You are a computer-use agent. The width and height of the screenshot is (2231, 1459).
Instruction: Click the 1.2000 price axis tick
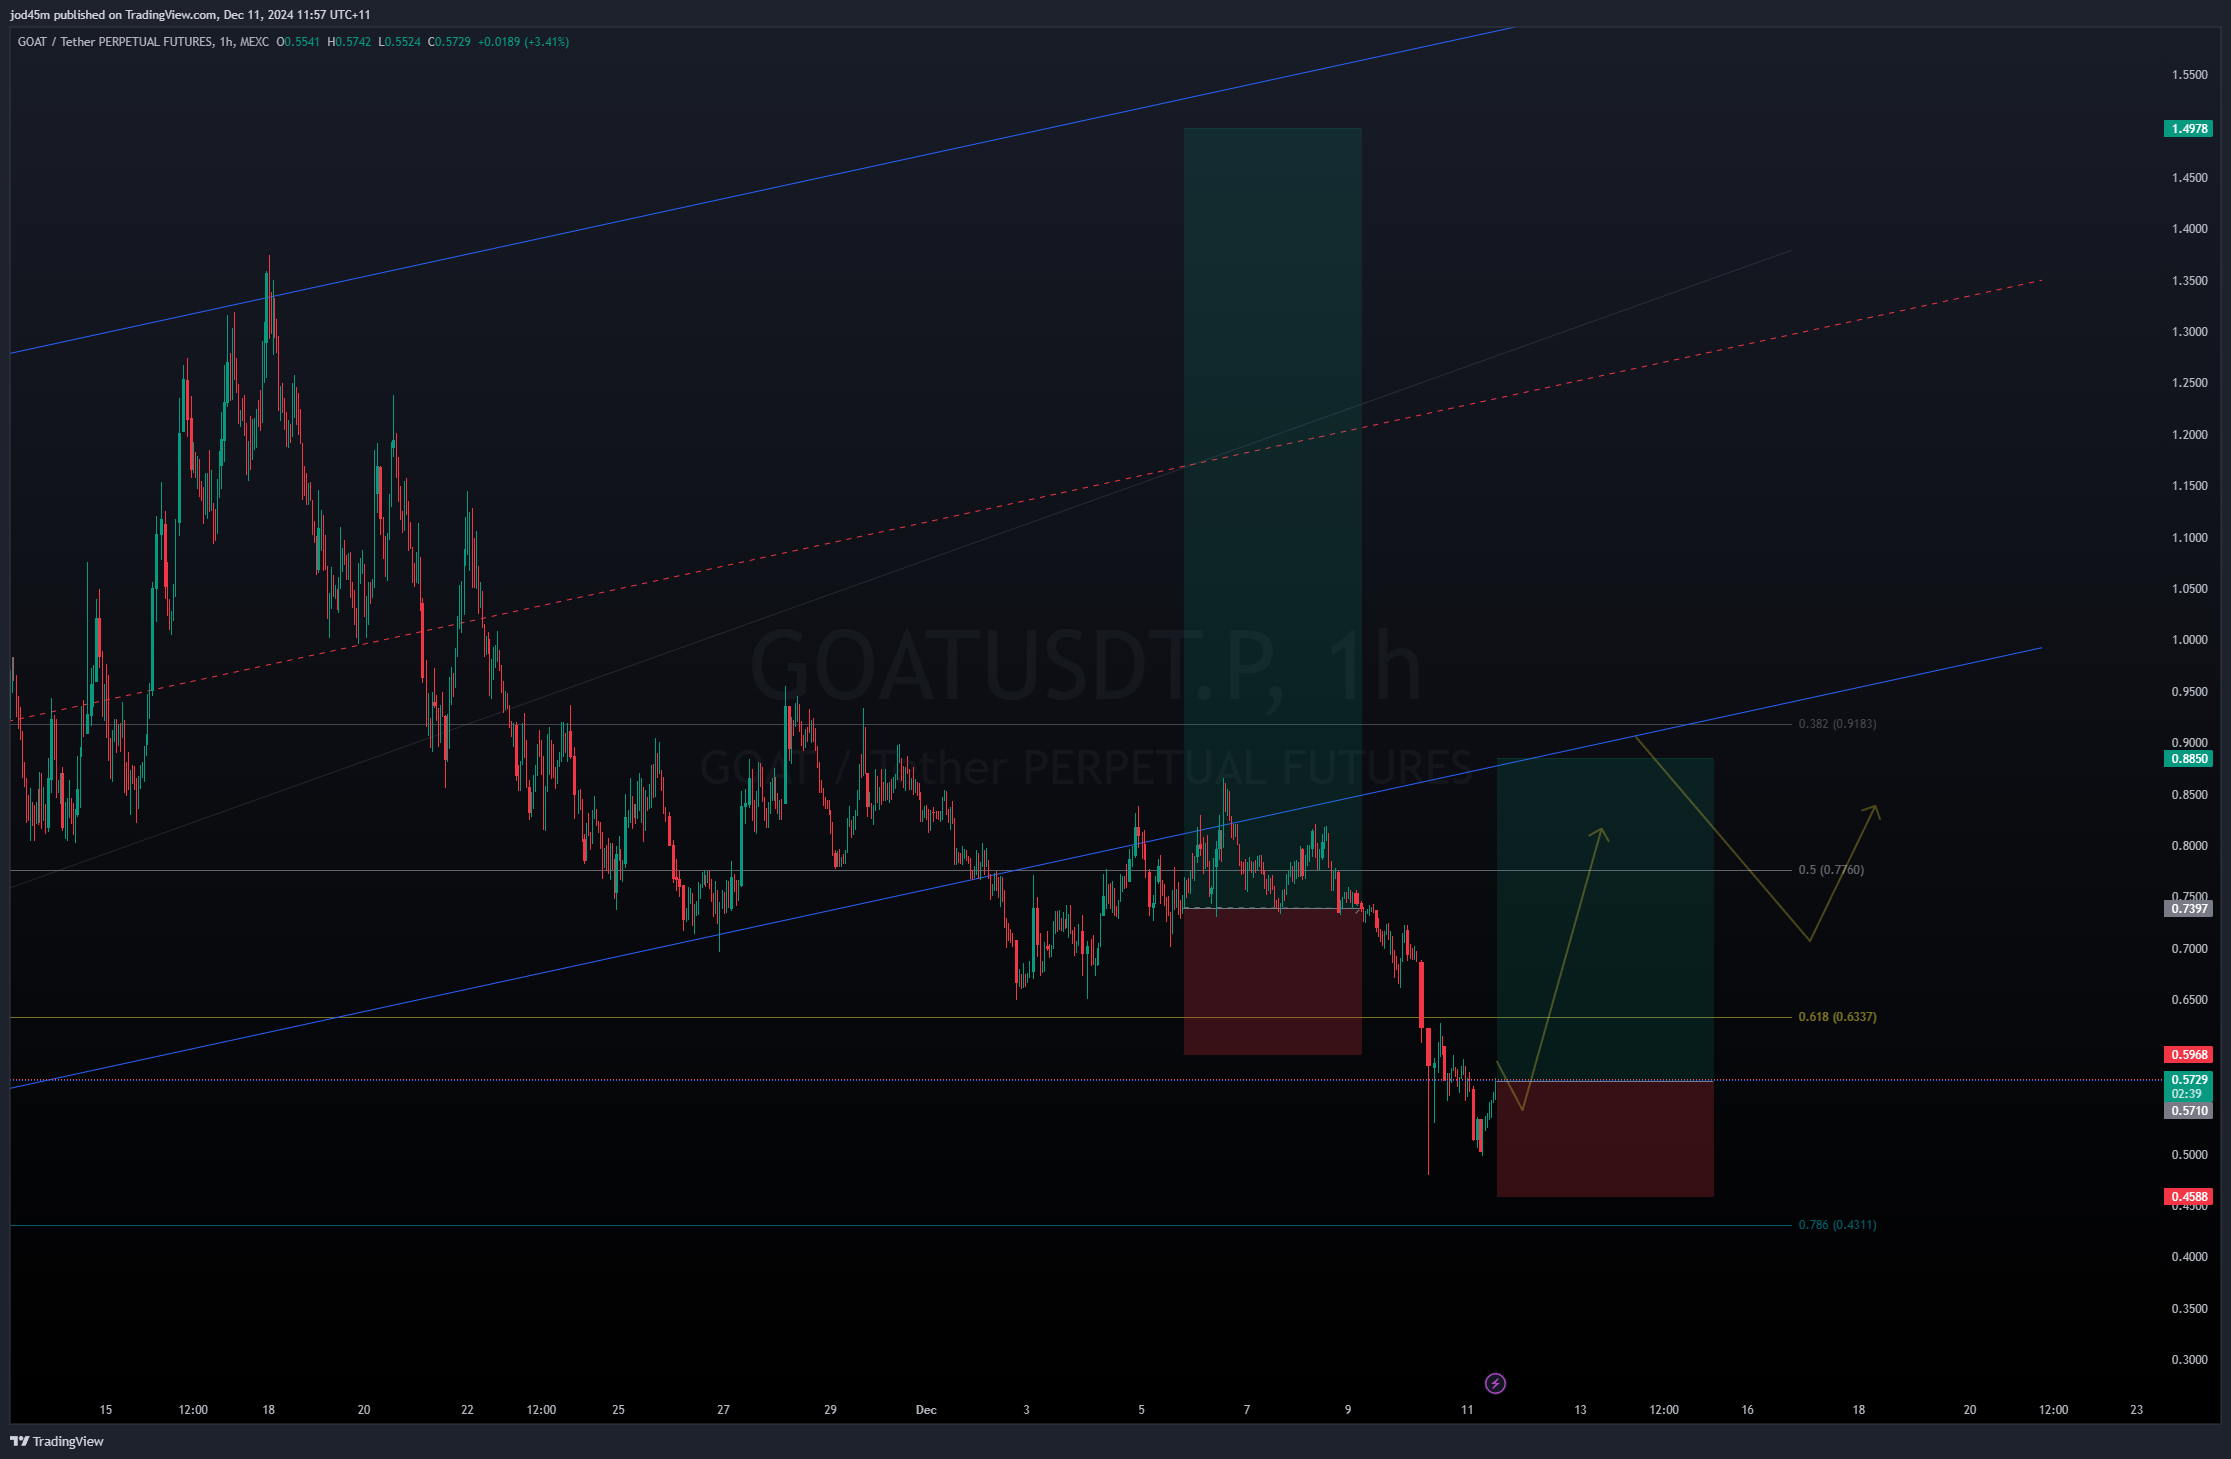(x=2189, y=435)
